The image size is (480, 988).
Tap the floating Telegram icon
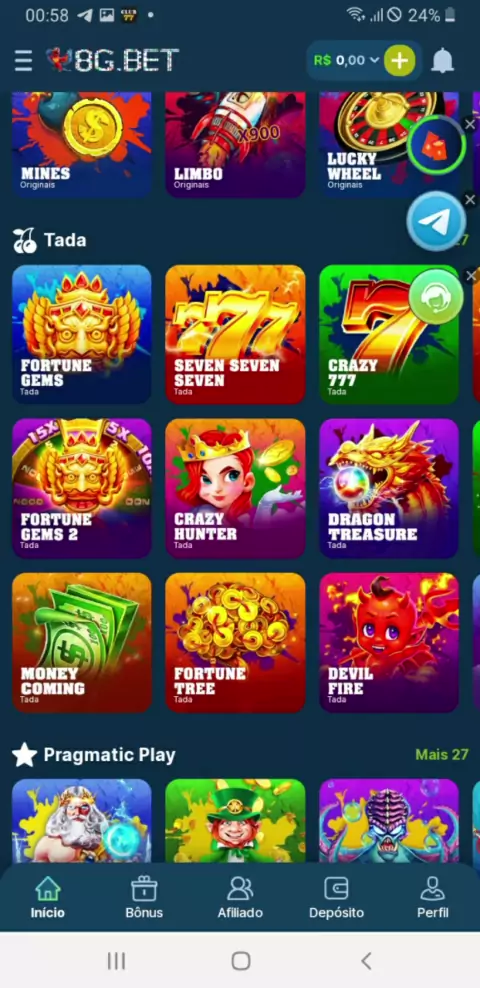coord(436,222)
